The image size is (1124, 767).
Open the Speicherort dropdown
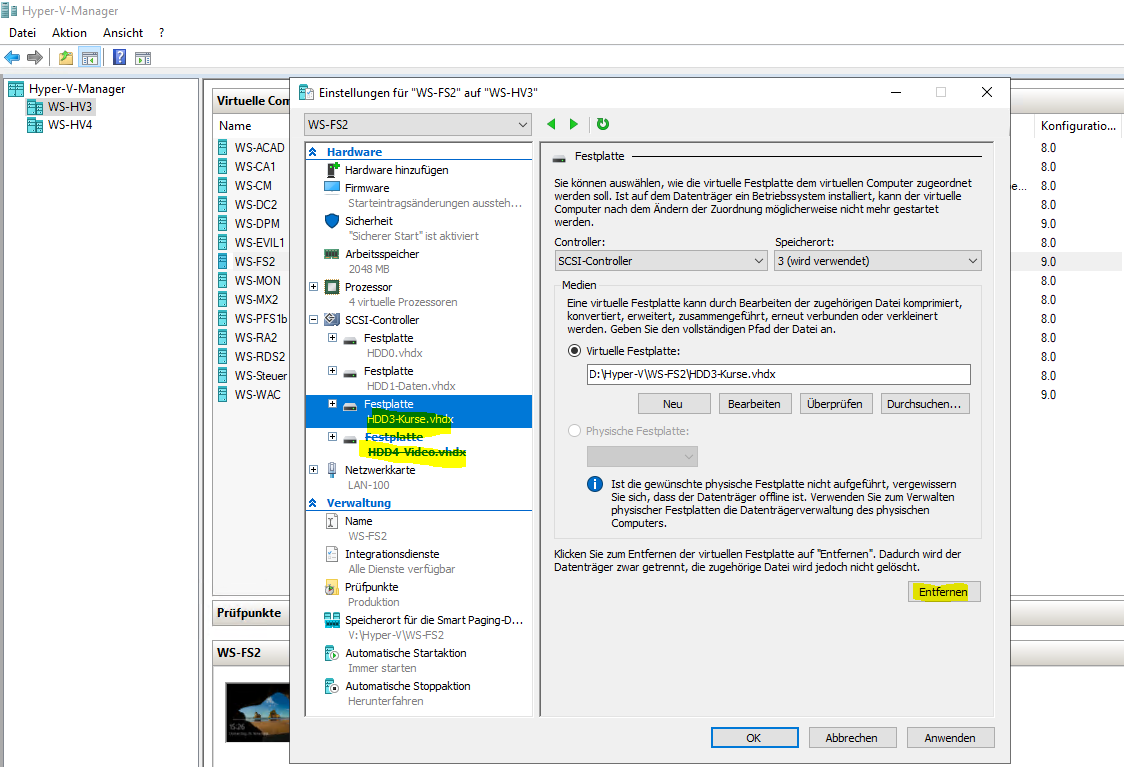(x=878, y=261)
